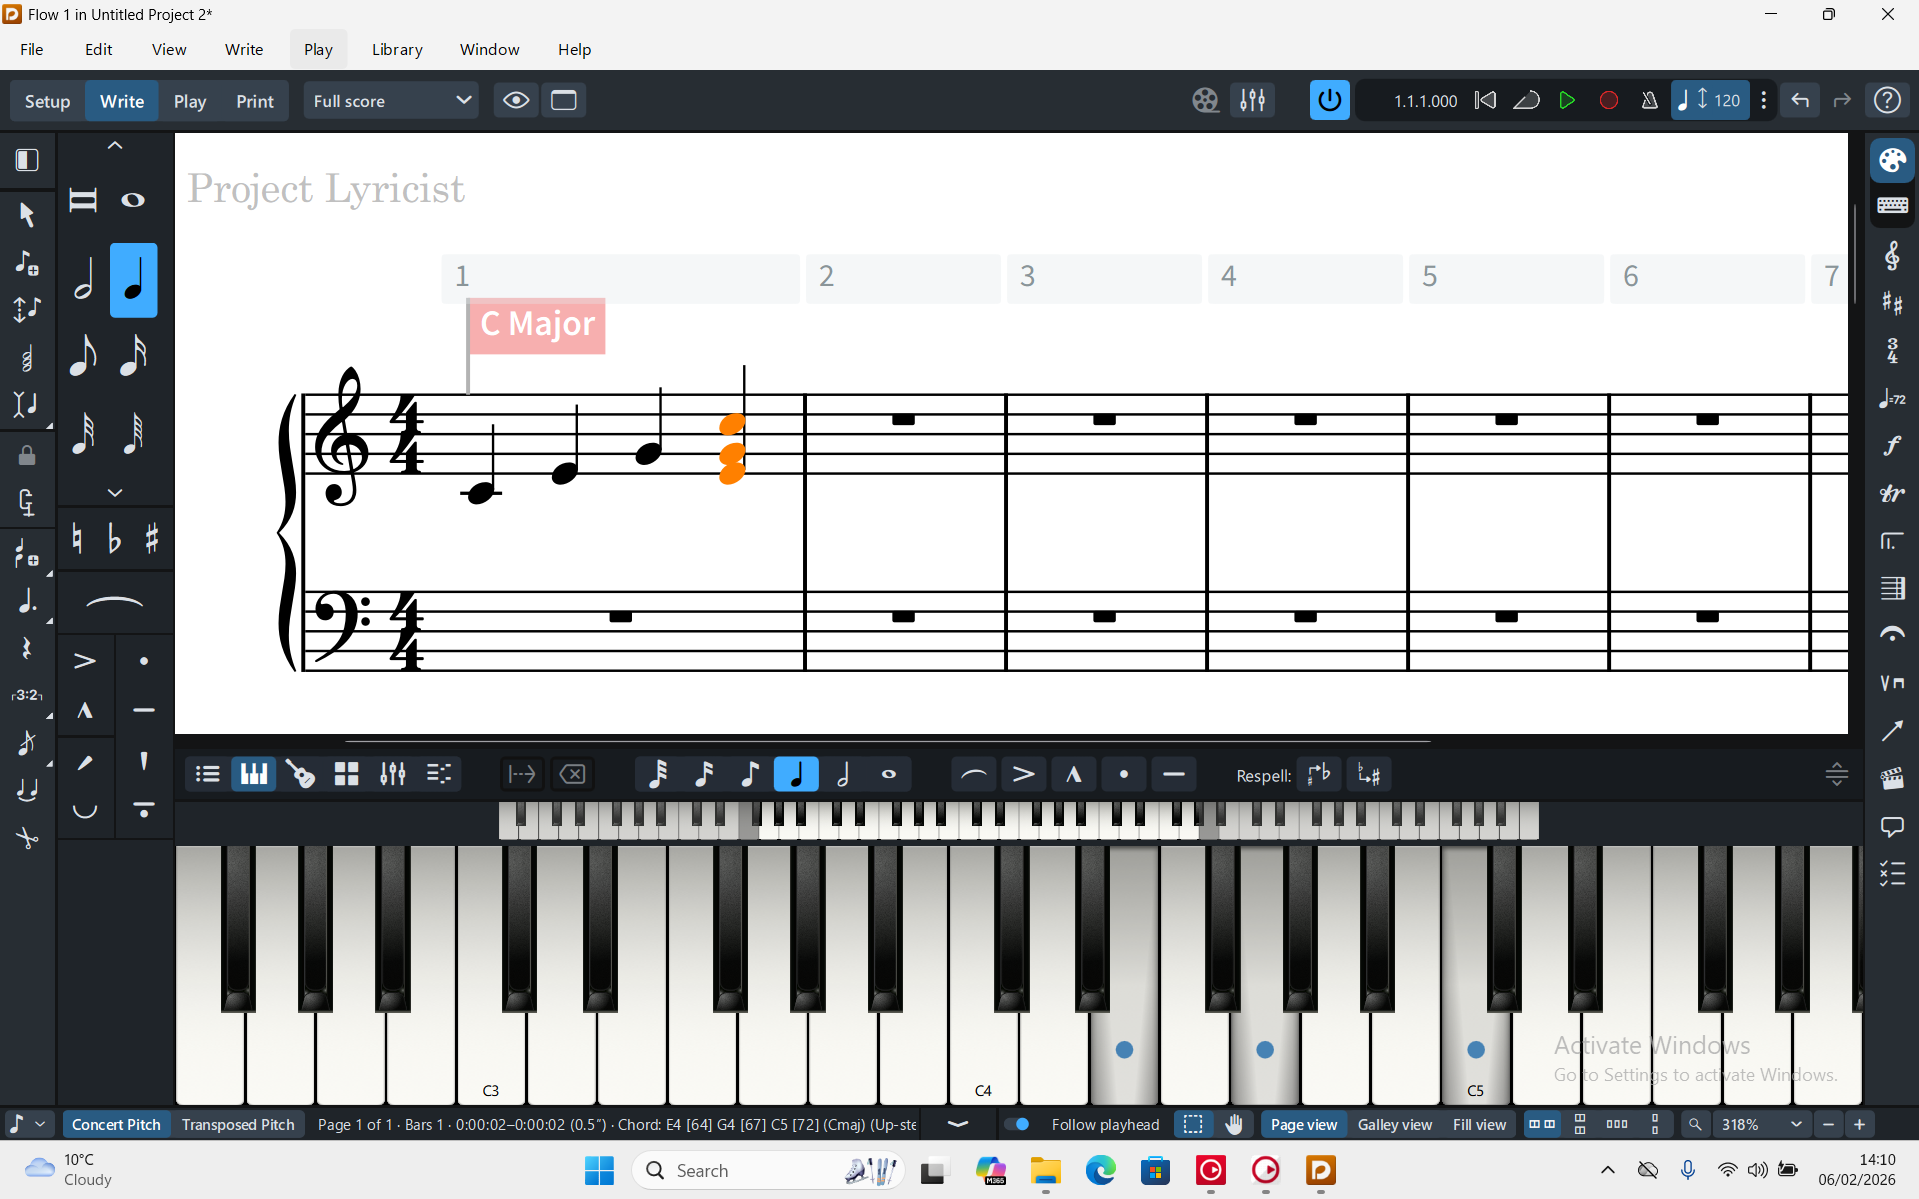The height and width of the screenshot is (1199, 1919).
Task: Select the half note duration in left panel
Action: tap(84, 280)
